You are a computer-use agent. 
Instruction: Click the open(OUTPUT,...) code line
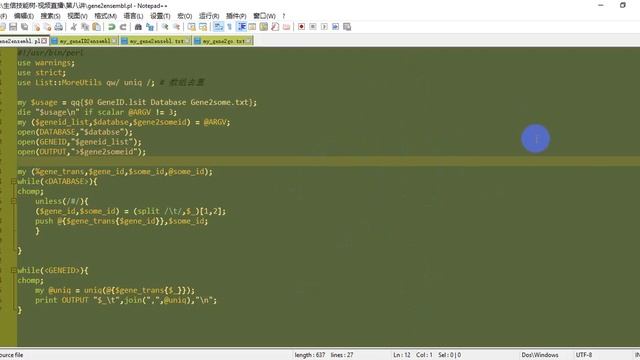tap(82, 152)
